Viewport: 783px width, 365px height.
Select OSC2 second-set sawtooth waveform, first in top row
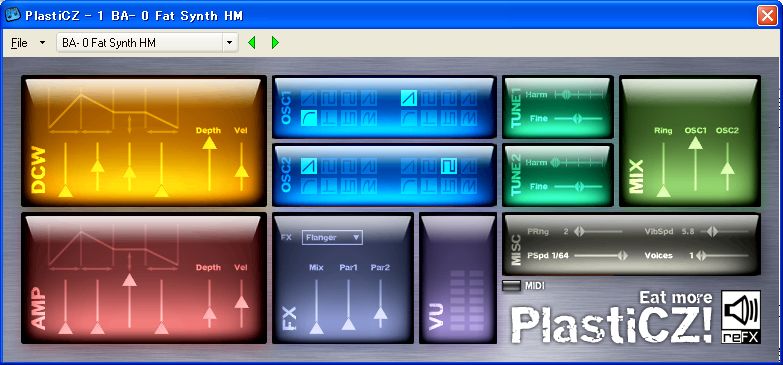[408, 166]
